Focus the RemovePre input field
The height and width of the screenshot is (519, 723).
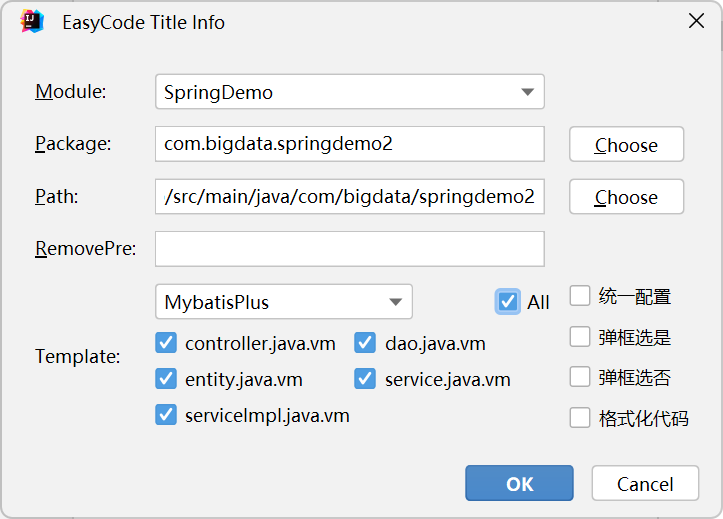pyautogui.click(x=349, y=249)
